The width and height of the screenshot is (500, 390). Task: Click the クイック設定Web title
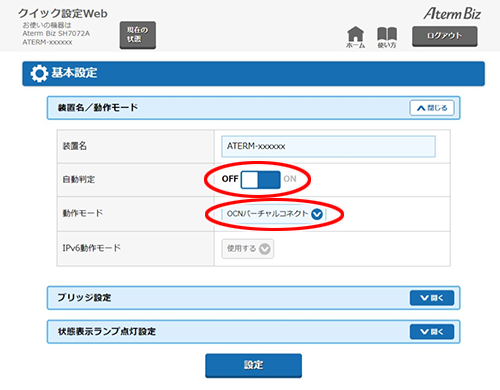click(63, 14)
